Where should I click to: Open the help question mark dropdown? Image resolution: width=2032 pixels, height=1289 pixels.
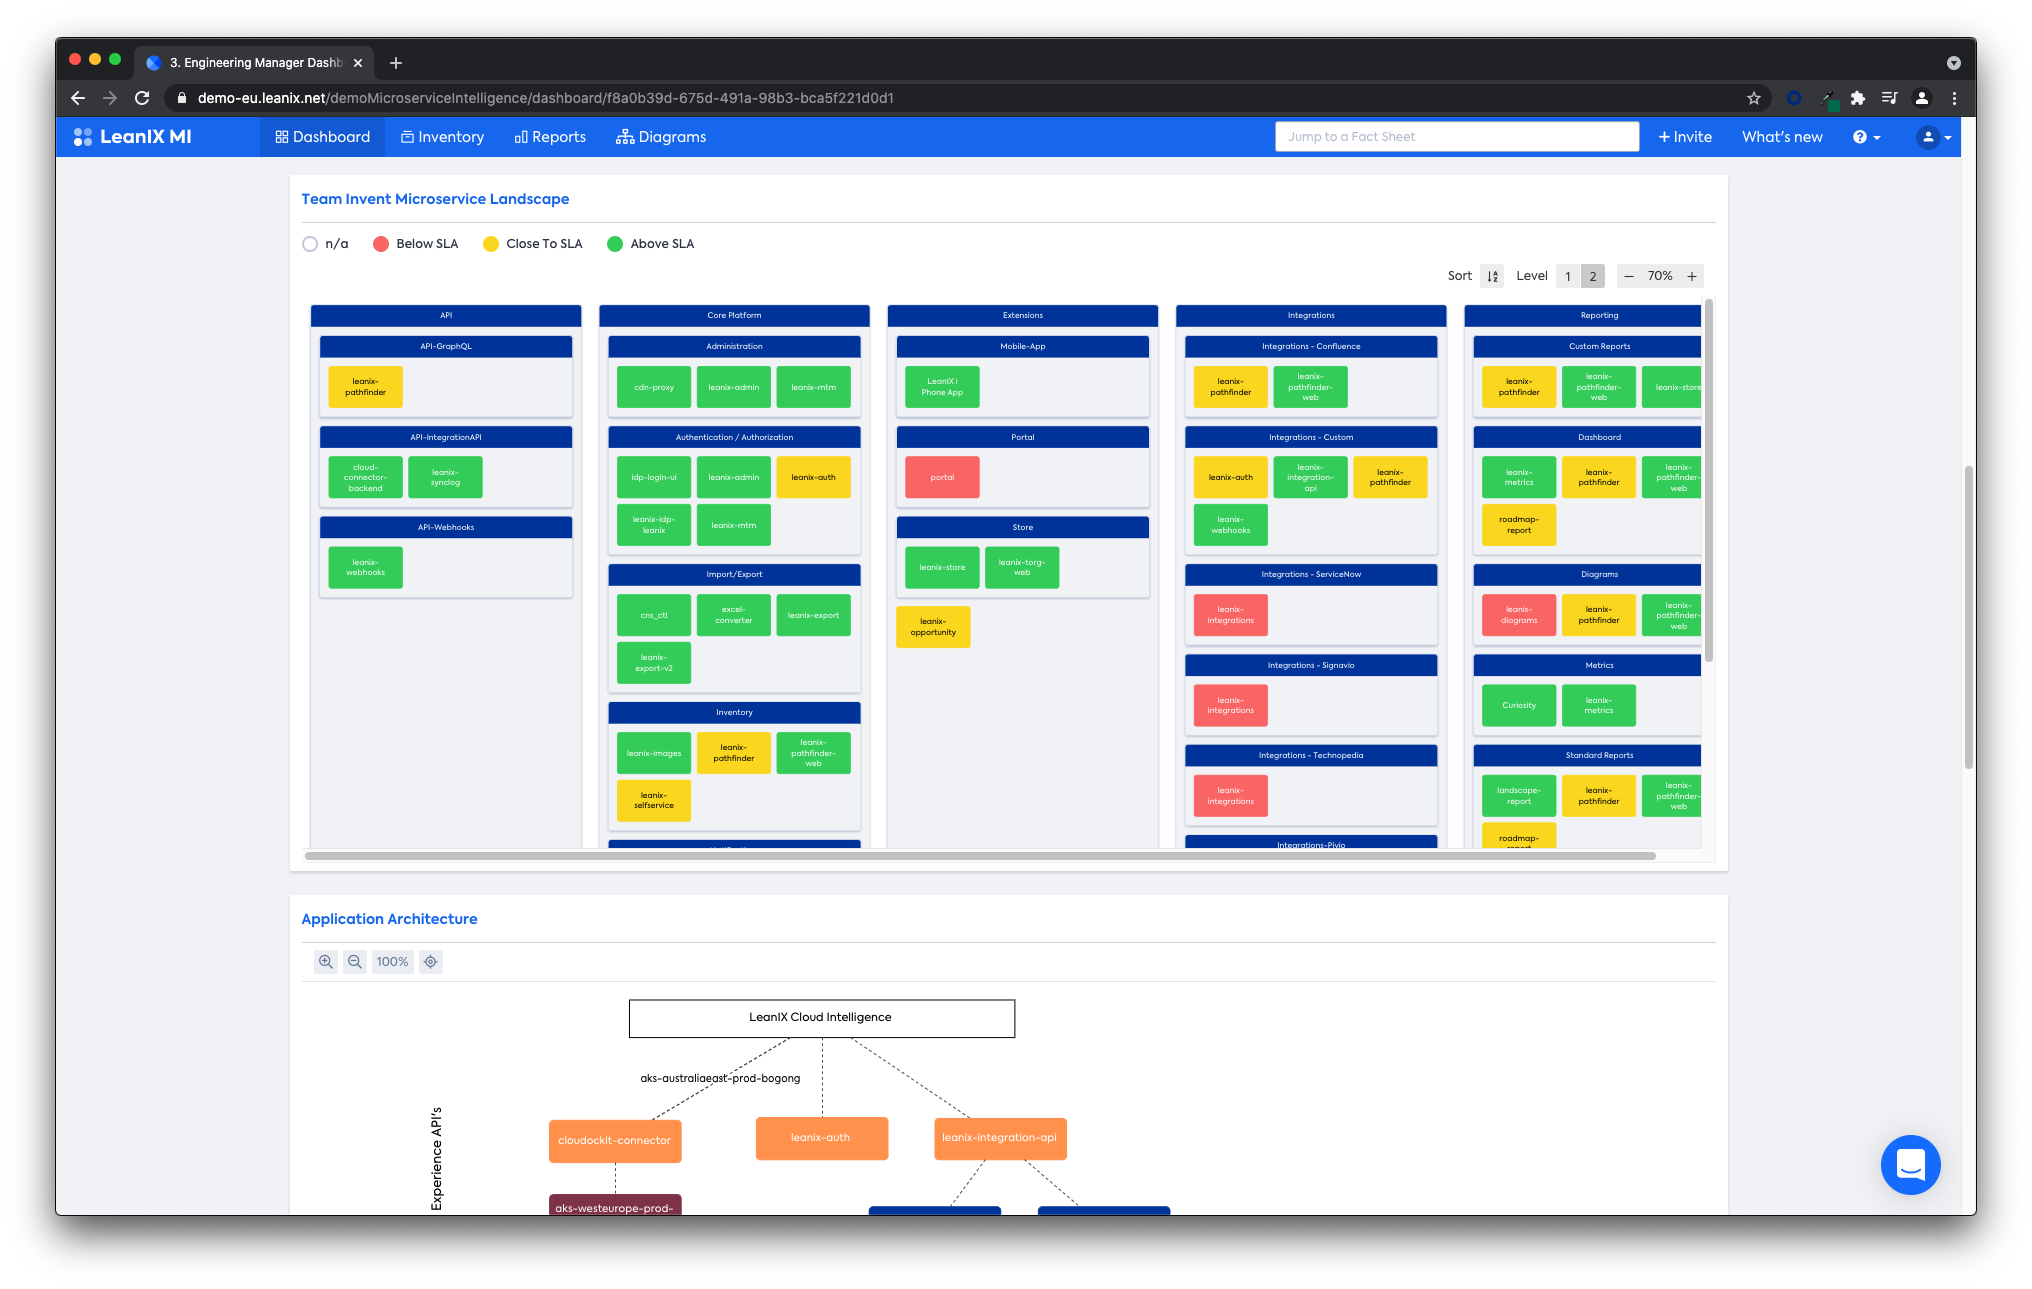(1866, 137)
